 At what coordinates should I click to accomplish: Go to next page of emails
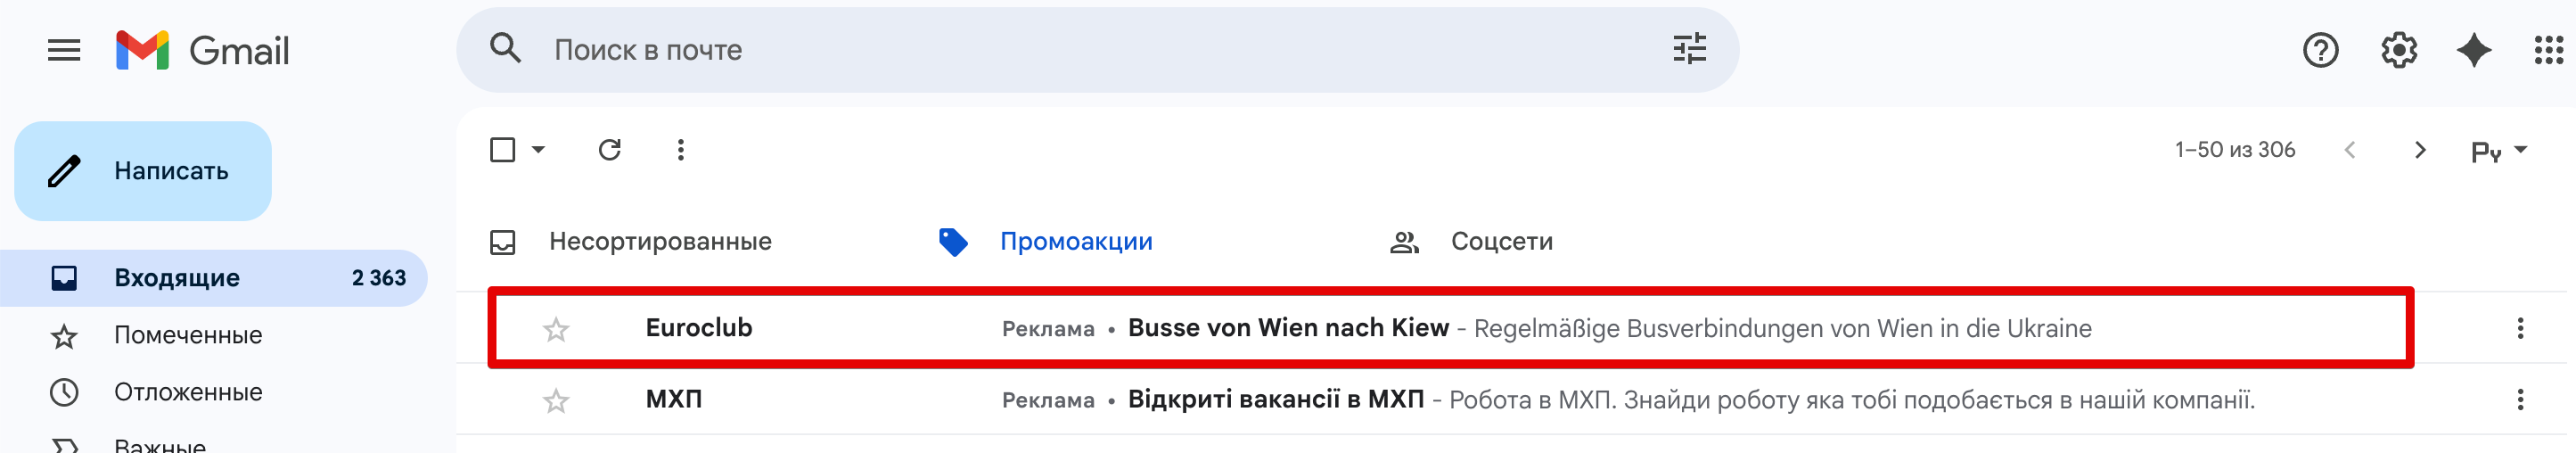(x=2420, y=150)
